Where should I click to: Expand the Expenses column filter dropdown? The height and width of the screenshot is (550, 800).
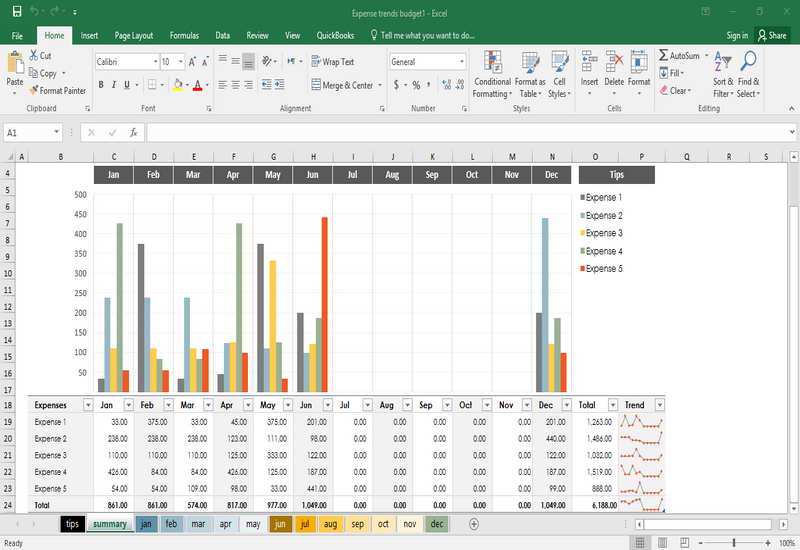87,405
